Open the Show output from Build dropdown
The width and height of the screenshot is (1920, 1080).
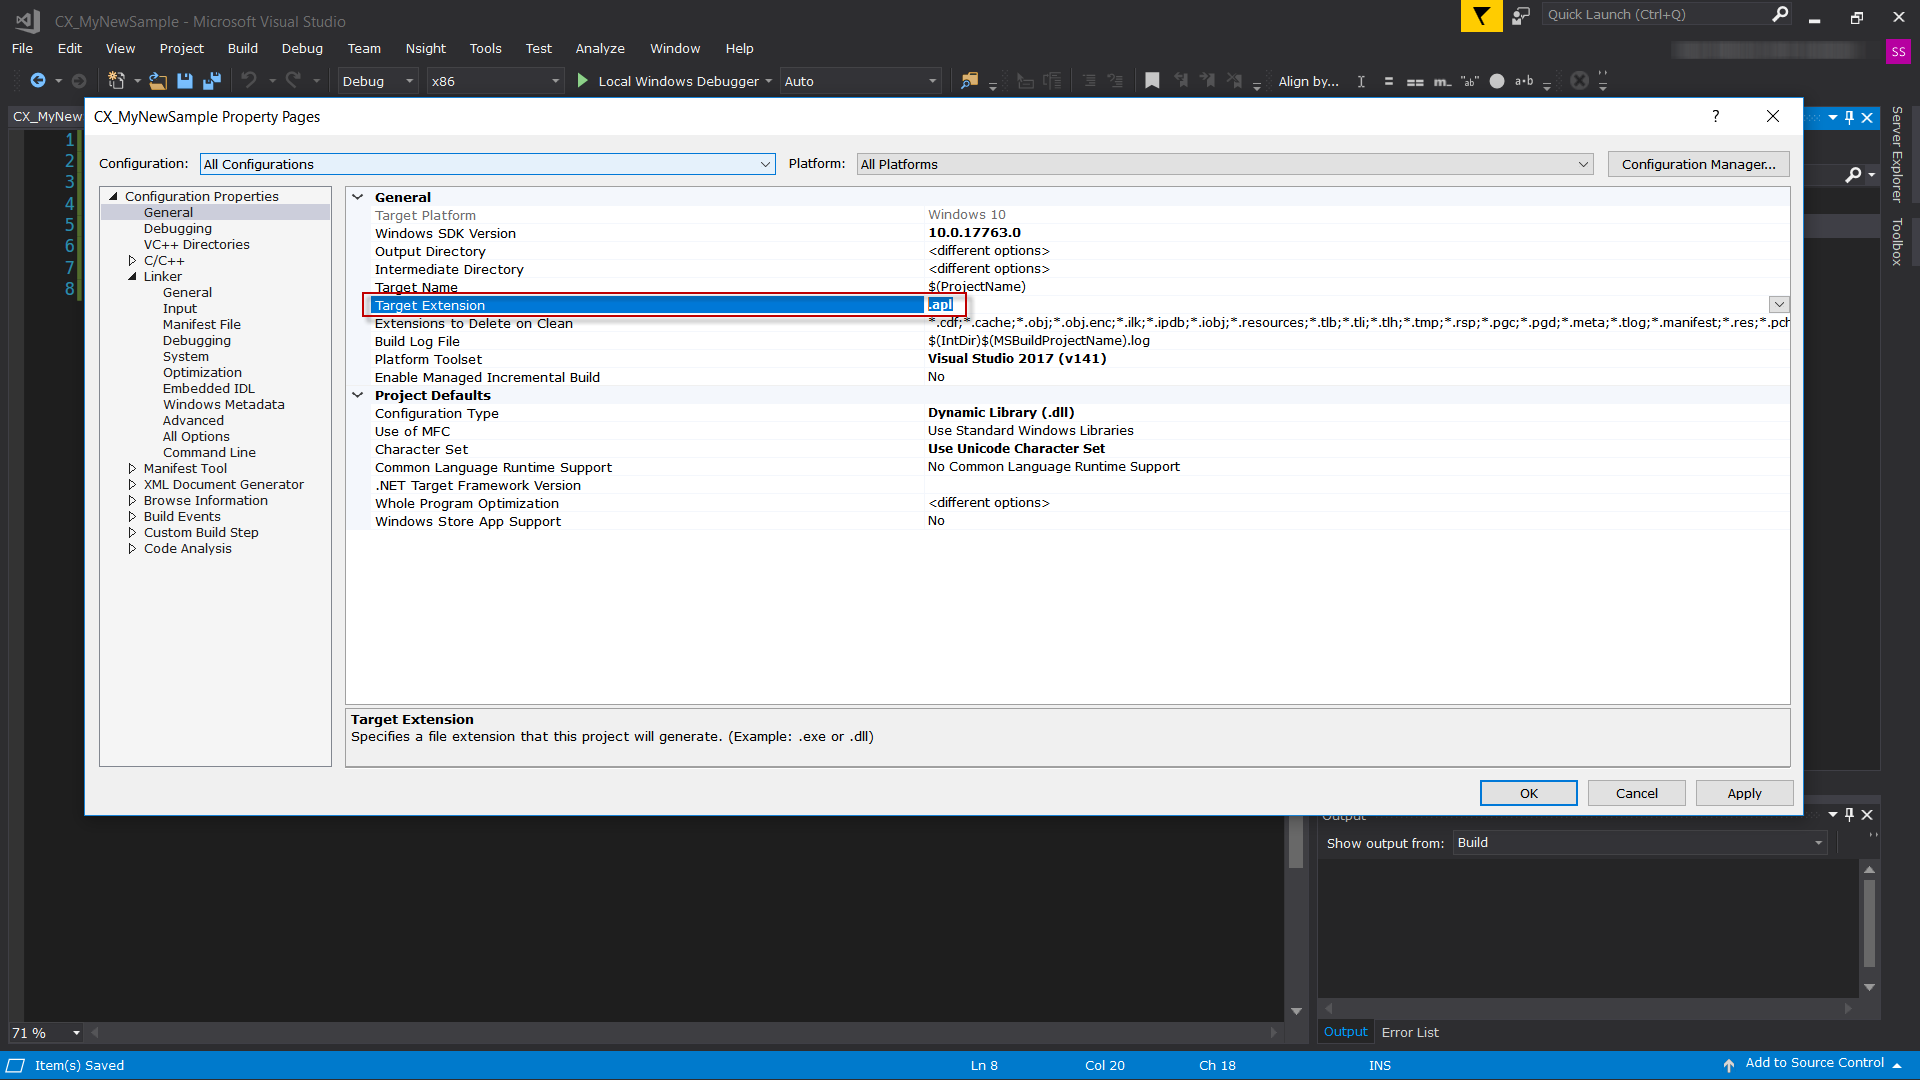click(1640, 843)
